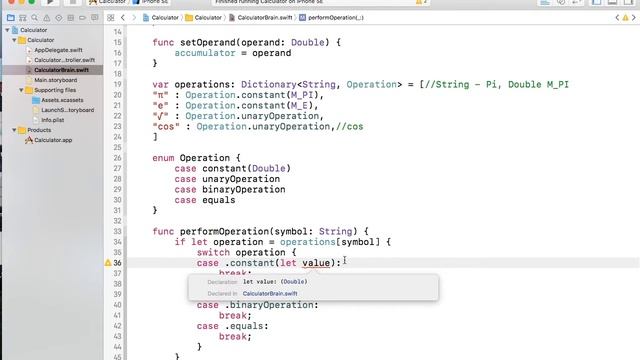Click the warning count in activity bar

coord(422,2)
